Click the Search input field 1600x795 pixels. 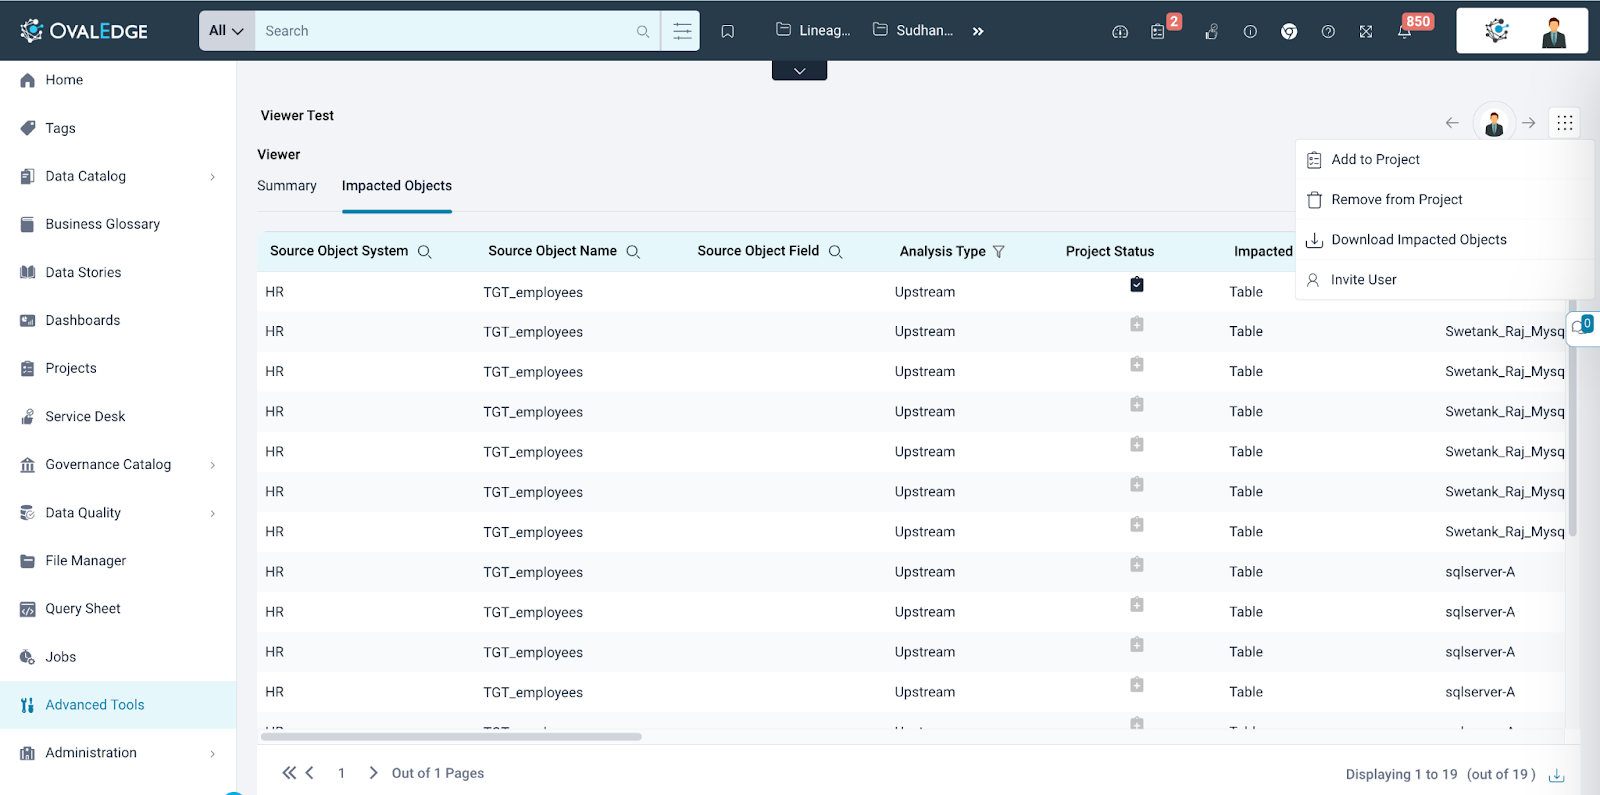coord(446,31)
